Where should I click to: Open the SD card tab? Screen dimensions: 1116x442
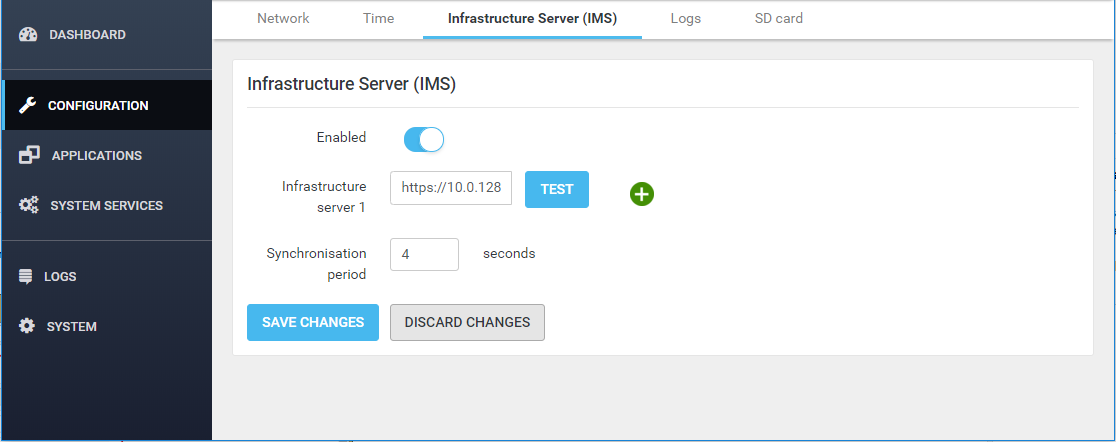click(778, 19)
